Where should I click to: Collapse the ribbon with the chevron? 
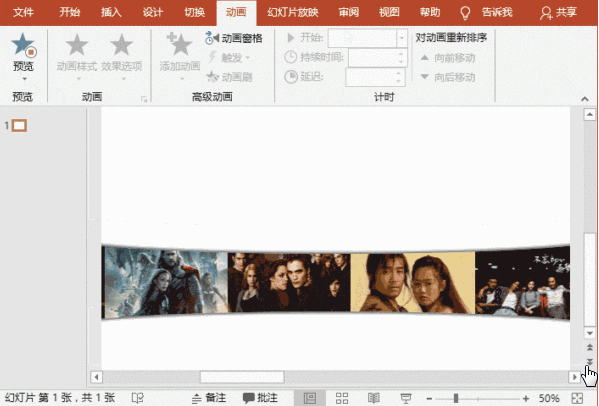pyautogui.click(x=585, y=99)
